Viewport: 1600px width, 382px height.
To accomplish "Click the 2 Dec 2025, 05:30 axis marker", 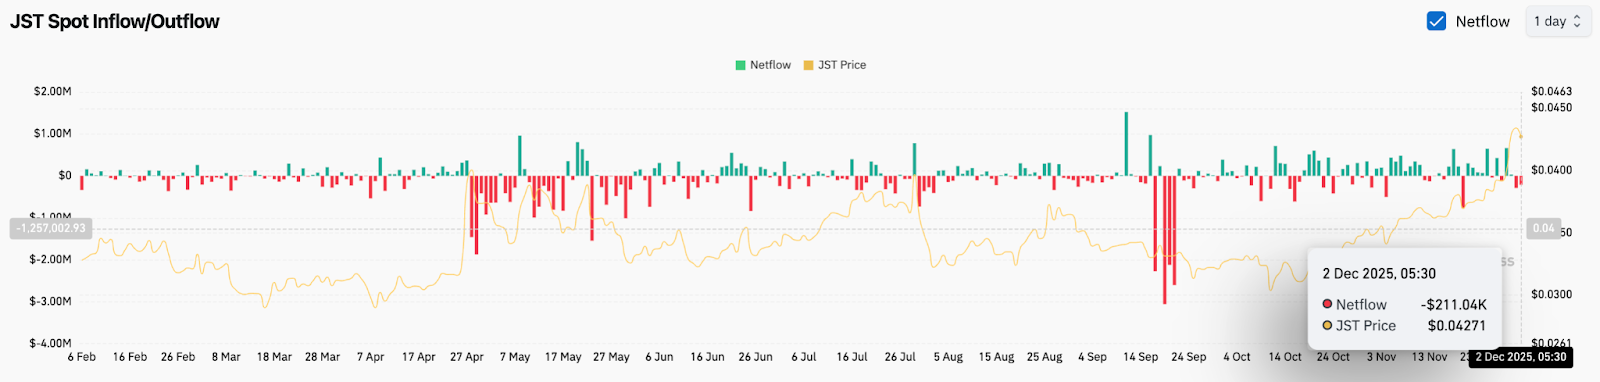I will click(1521, 357).
